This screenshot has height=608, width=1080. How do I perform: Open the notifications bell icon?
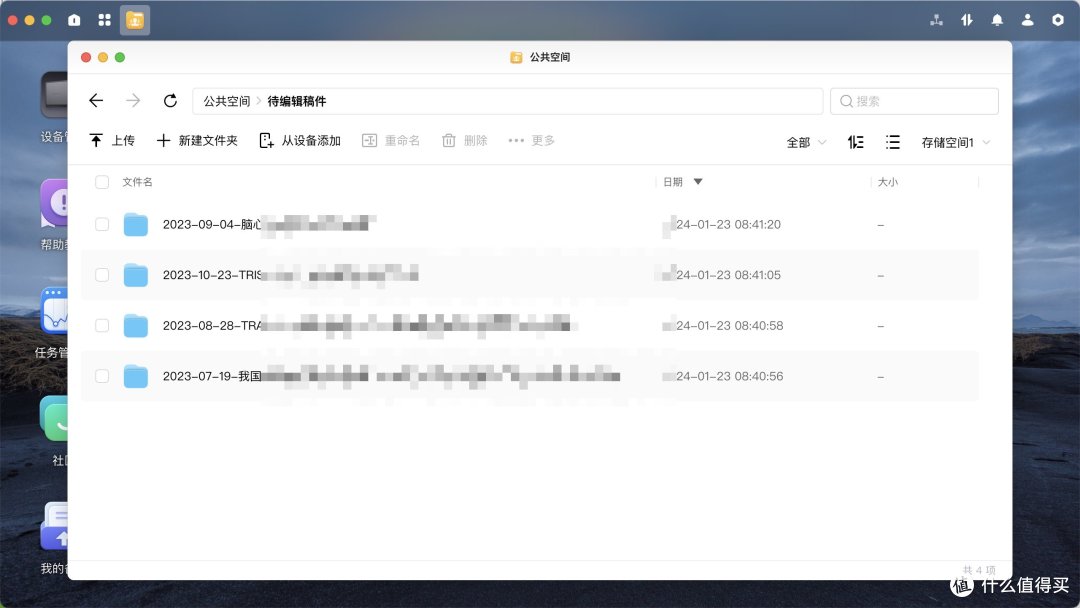pyautogui.click(x=997, y=20)
